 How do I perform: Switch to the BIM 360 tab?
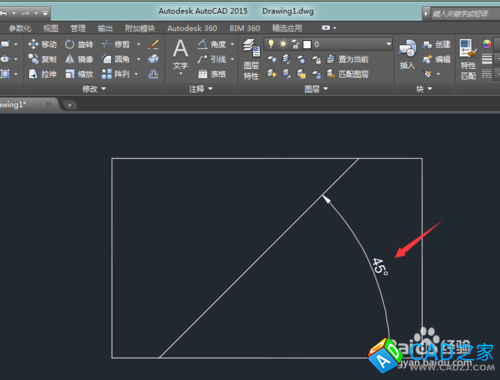point(245,28)
